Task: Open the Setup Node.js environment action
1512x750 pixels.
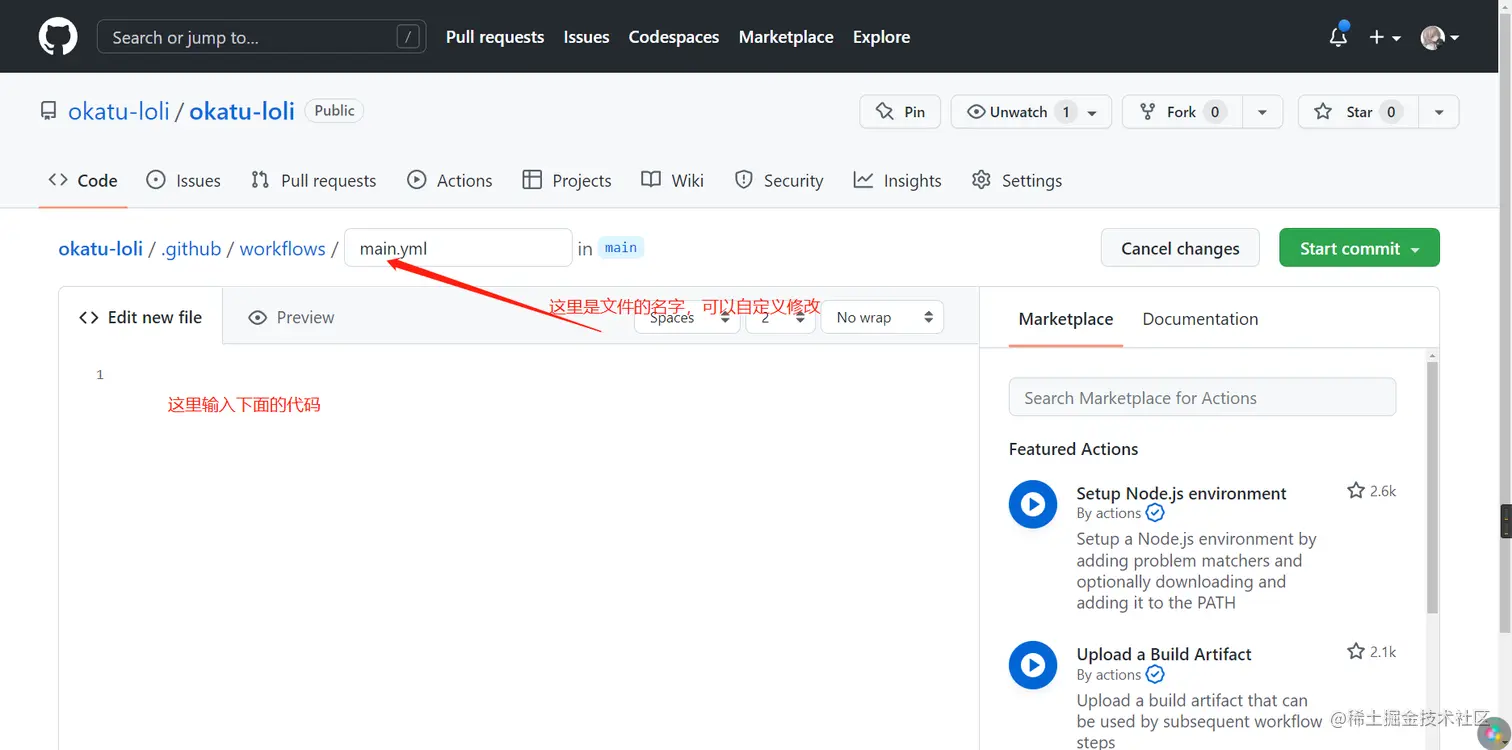Action: 1181,493
